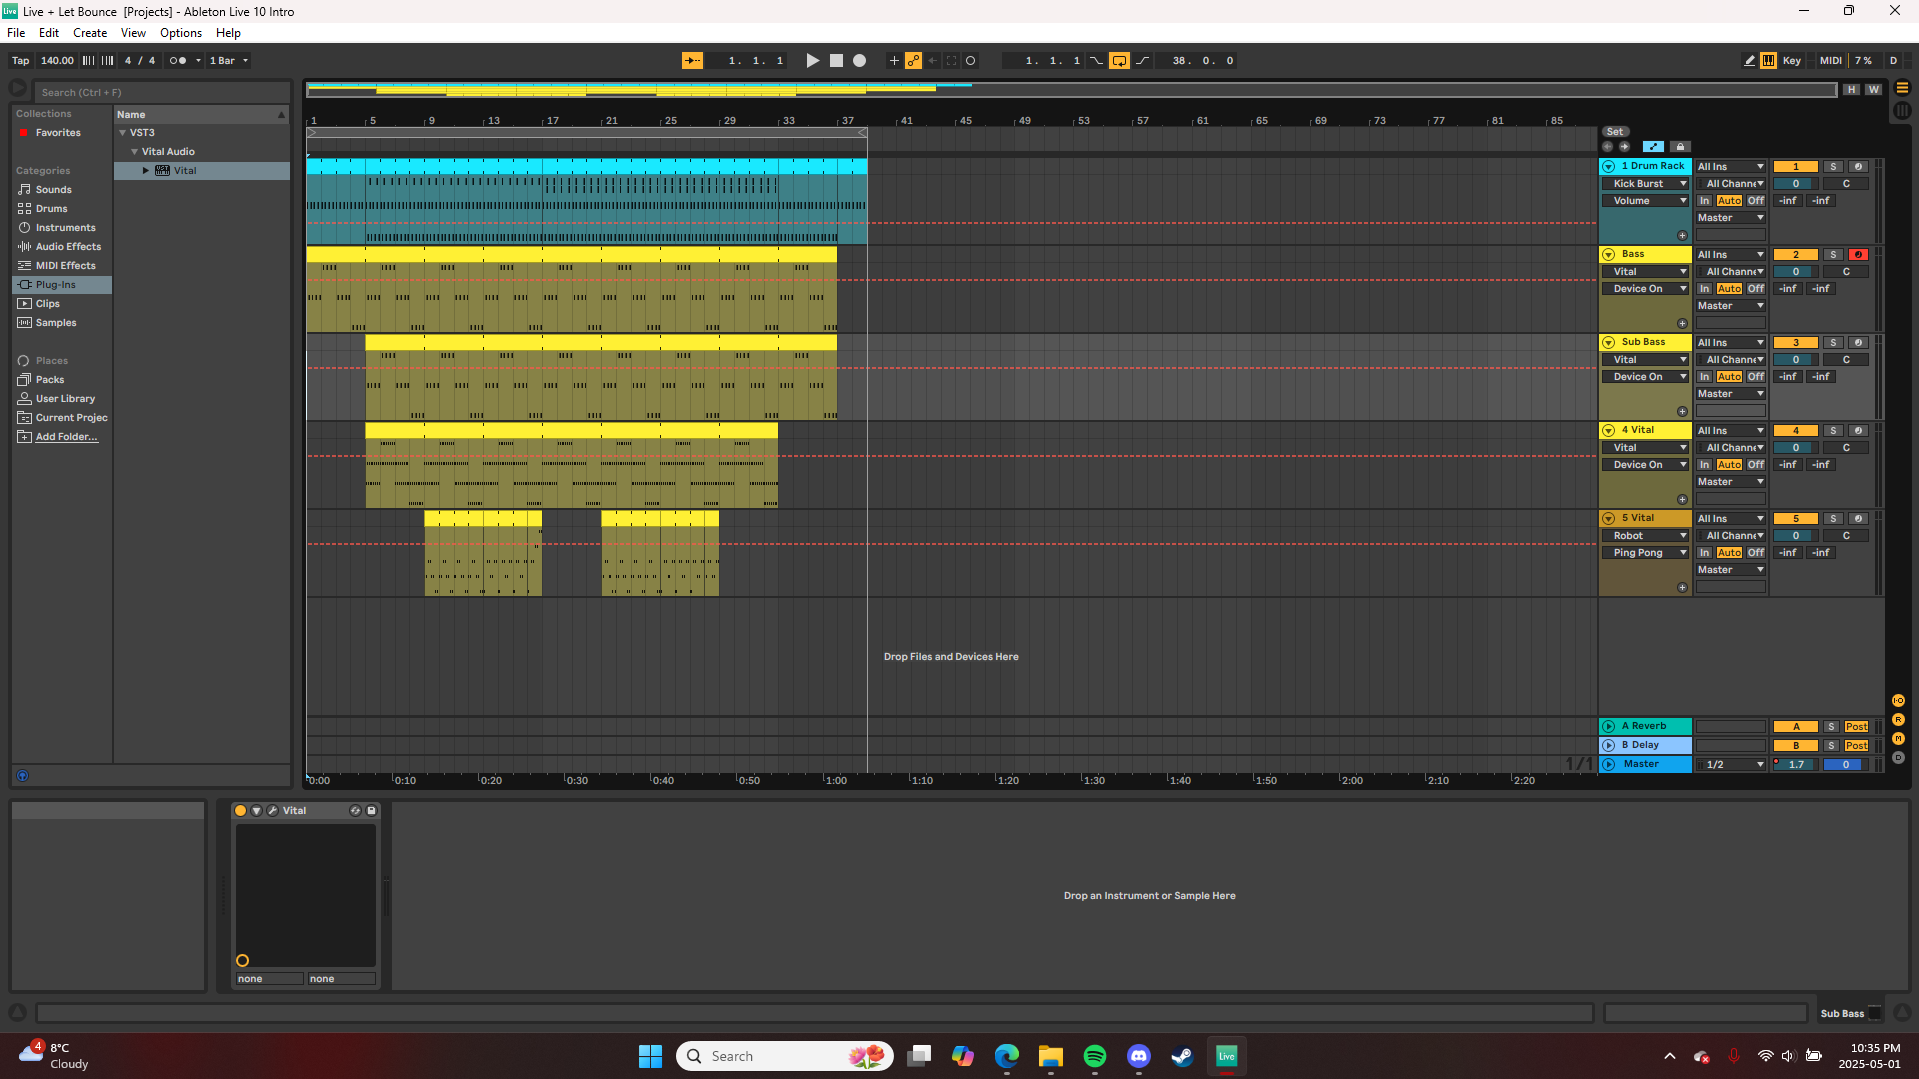Viewport: 1919px width, 1079px height.
Task: Click the Add Folder link
Action: (x=66, y=437)
